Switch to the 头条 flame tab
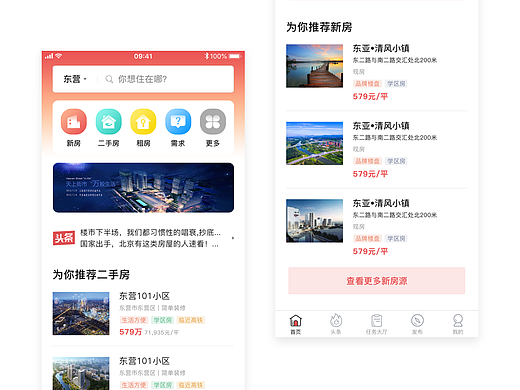The width and height of the screenshot is (520, 390). (336, 324)
